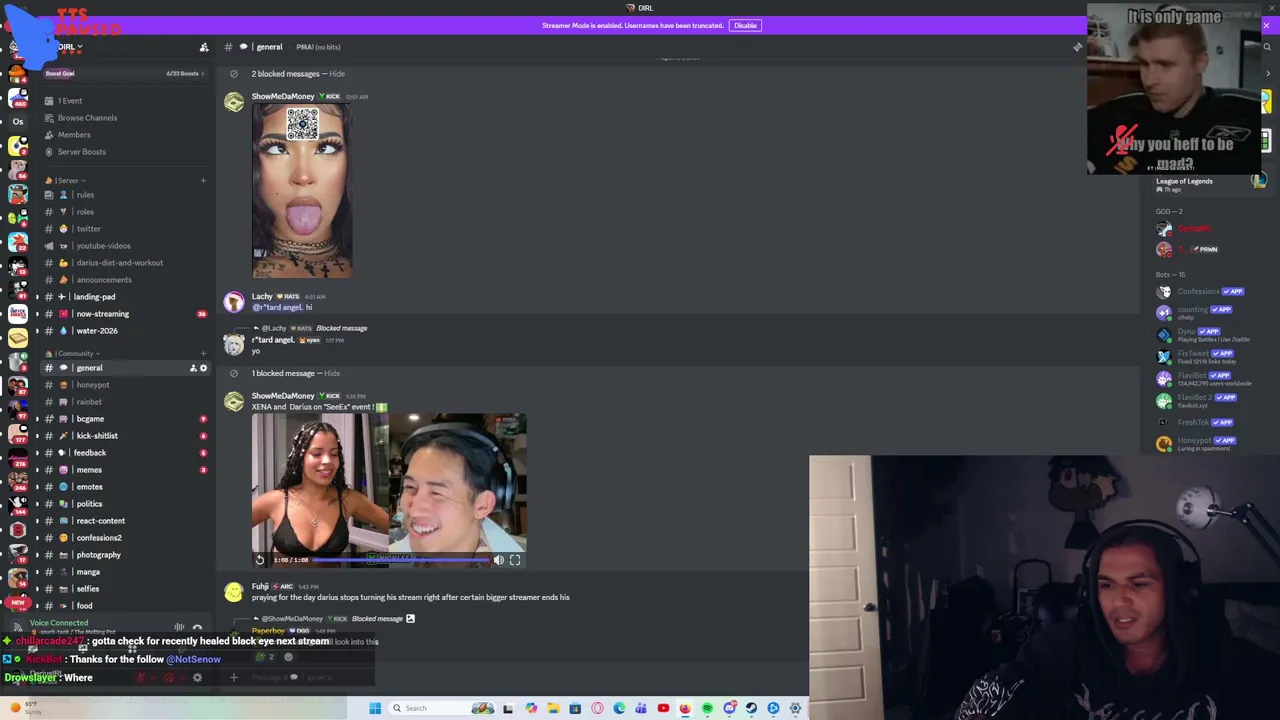Open the Os server icon
Viewport: 1280px width, 720px height.
[17, 121]
